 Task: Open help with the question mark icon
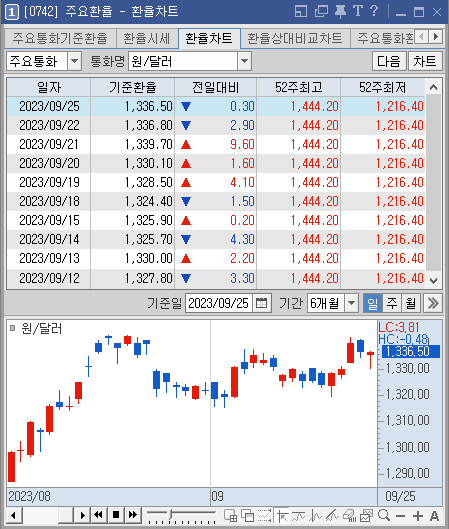tap(374, 11)
